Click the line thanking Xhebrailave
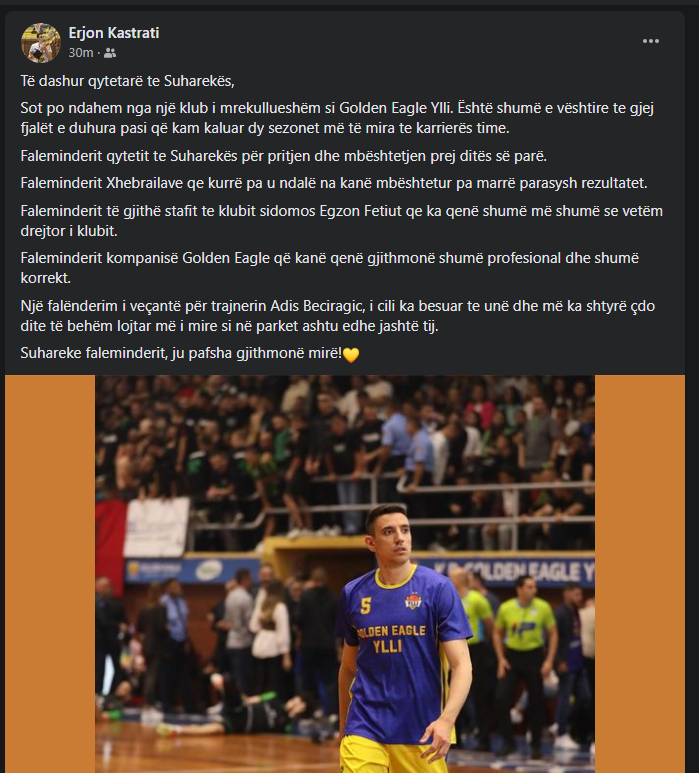699x773 pixels. [x=334, y=183]
